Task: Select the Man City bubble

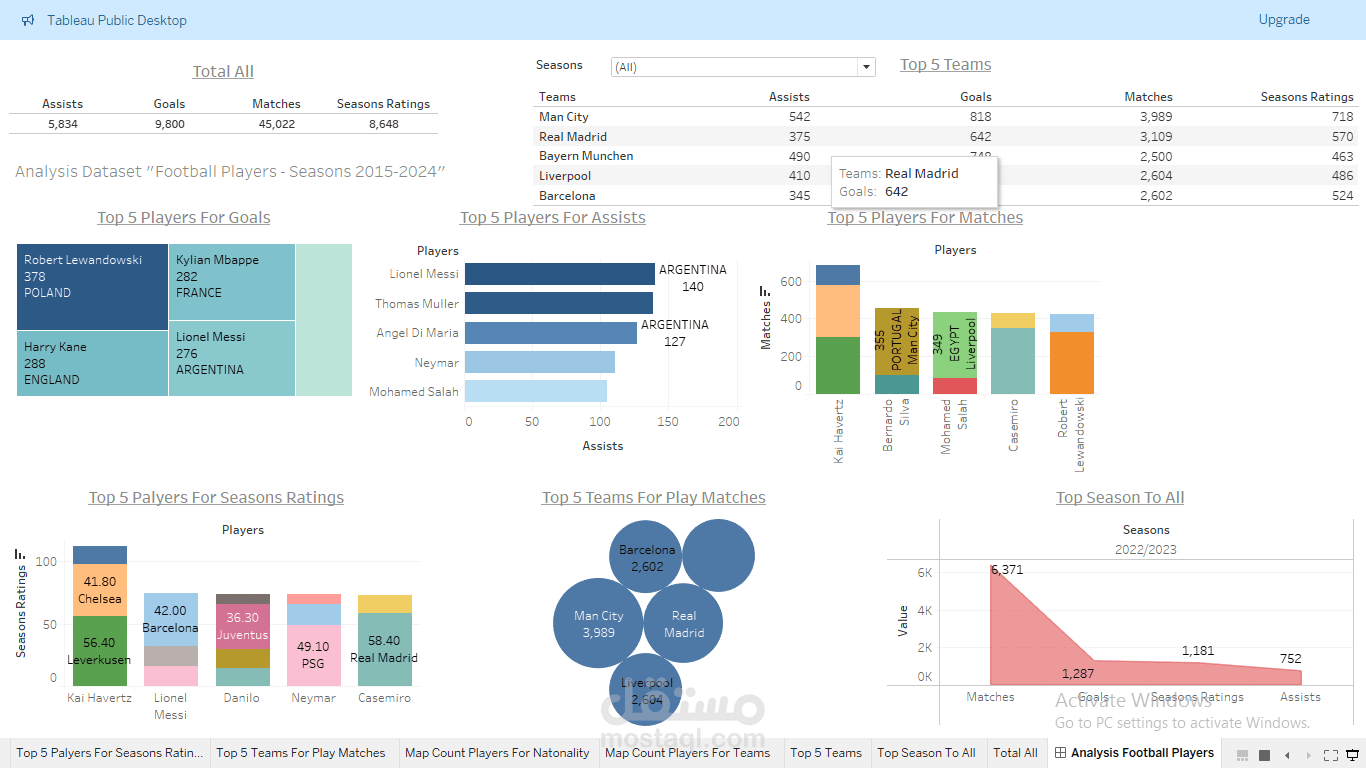Action: [x=598, y=624]
